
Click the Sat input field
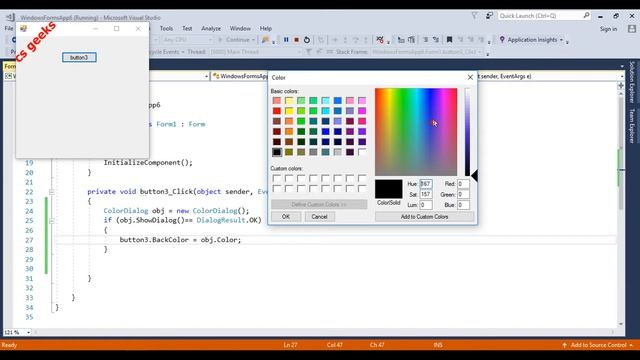coord(426,194)
